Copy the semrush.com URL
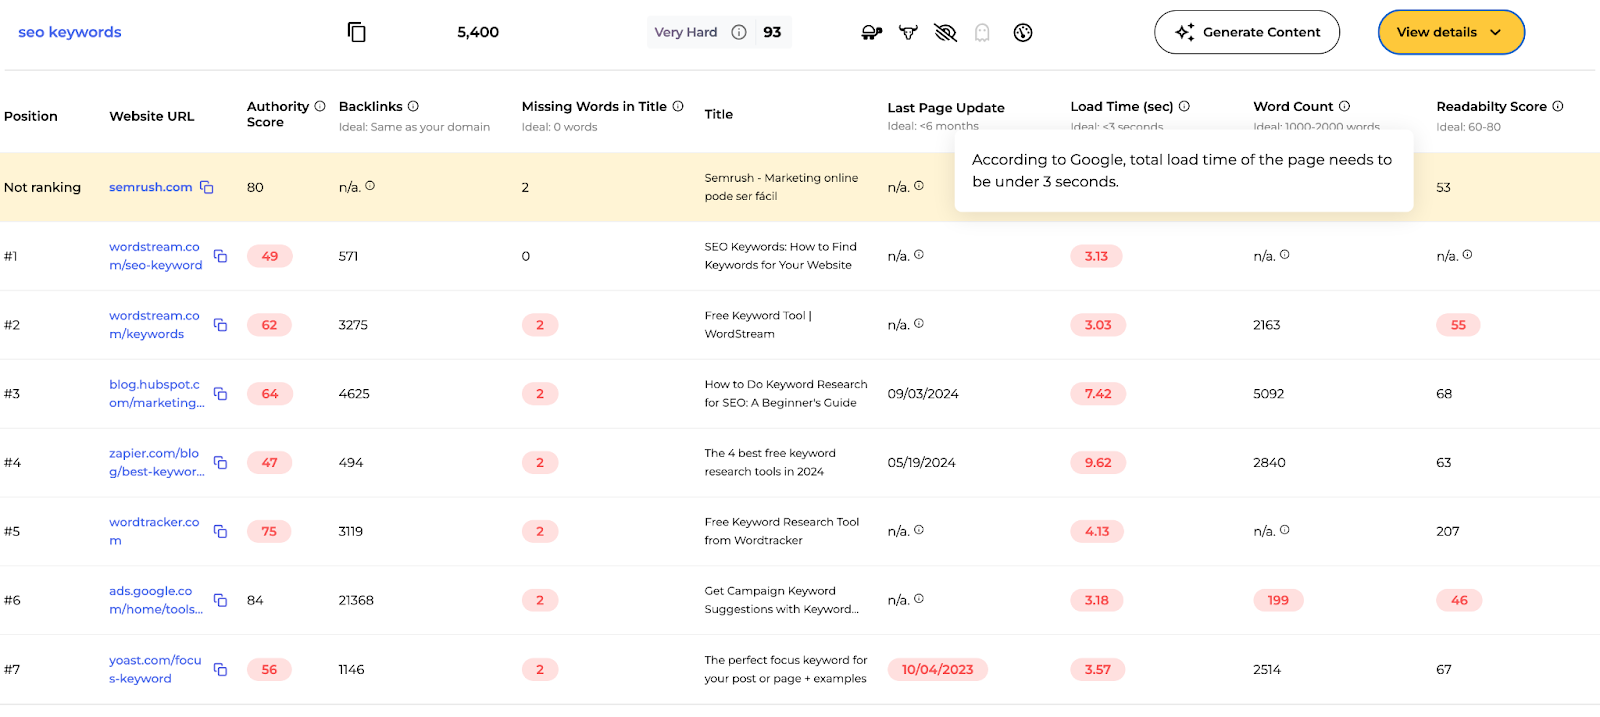The height and width of the screenshot is (717, 1600). 207,187
